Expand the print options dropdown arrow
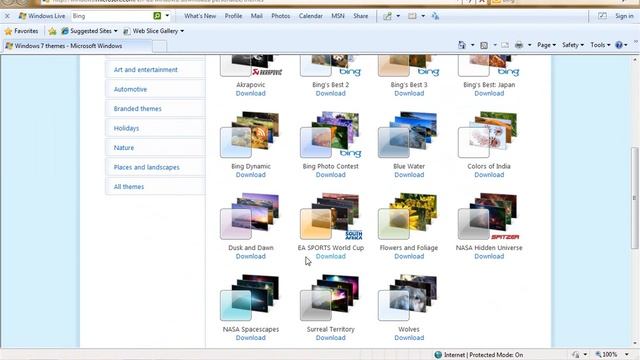 [529, 45]
